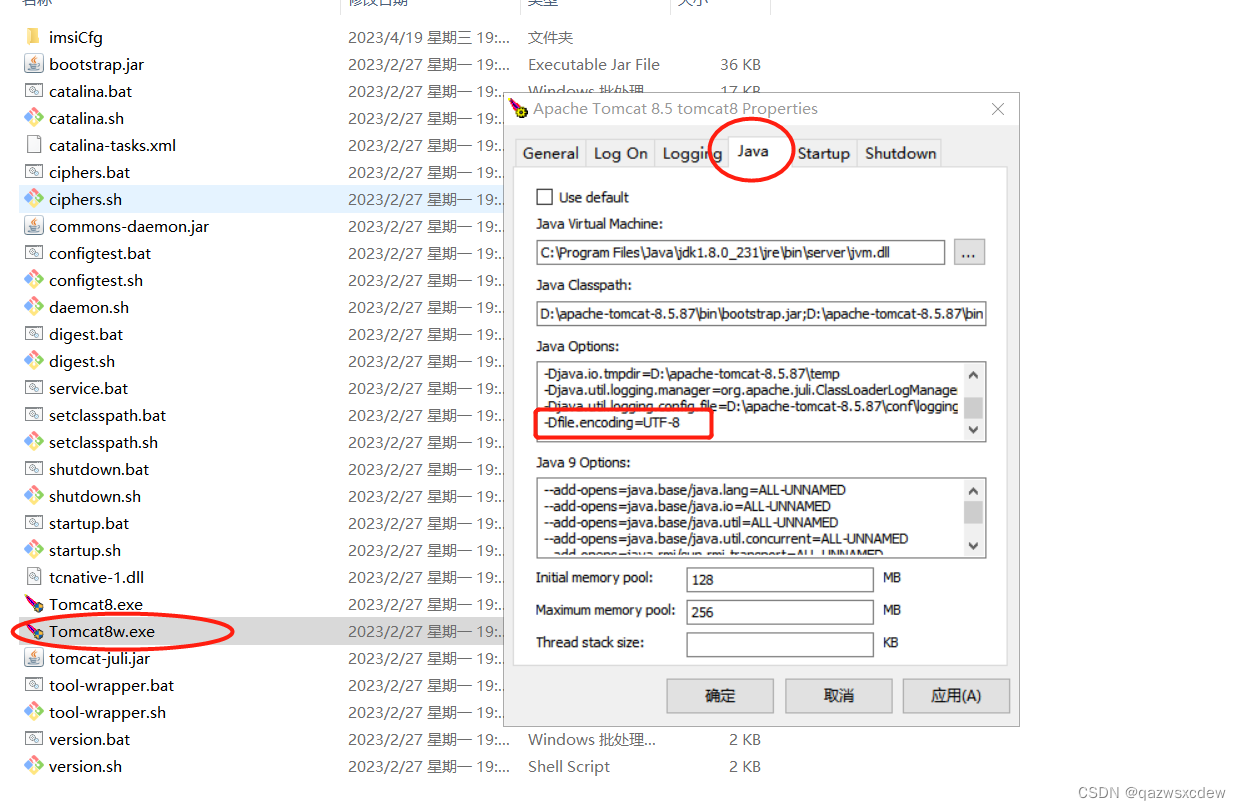Image resolution: width=1241 pixels, height=810 pixels.
Task: Click the Java Options scrollbar down arrow
Action: coord(973,428)
